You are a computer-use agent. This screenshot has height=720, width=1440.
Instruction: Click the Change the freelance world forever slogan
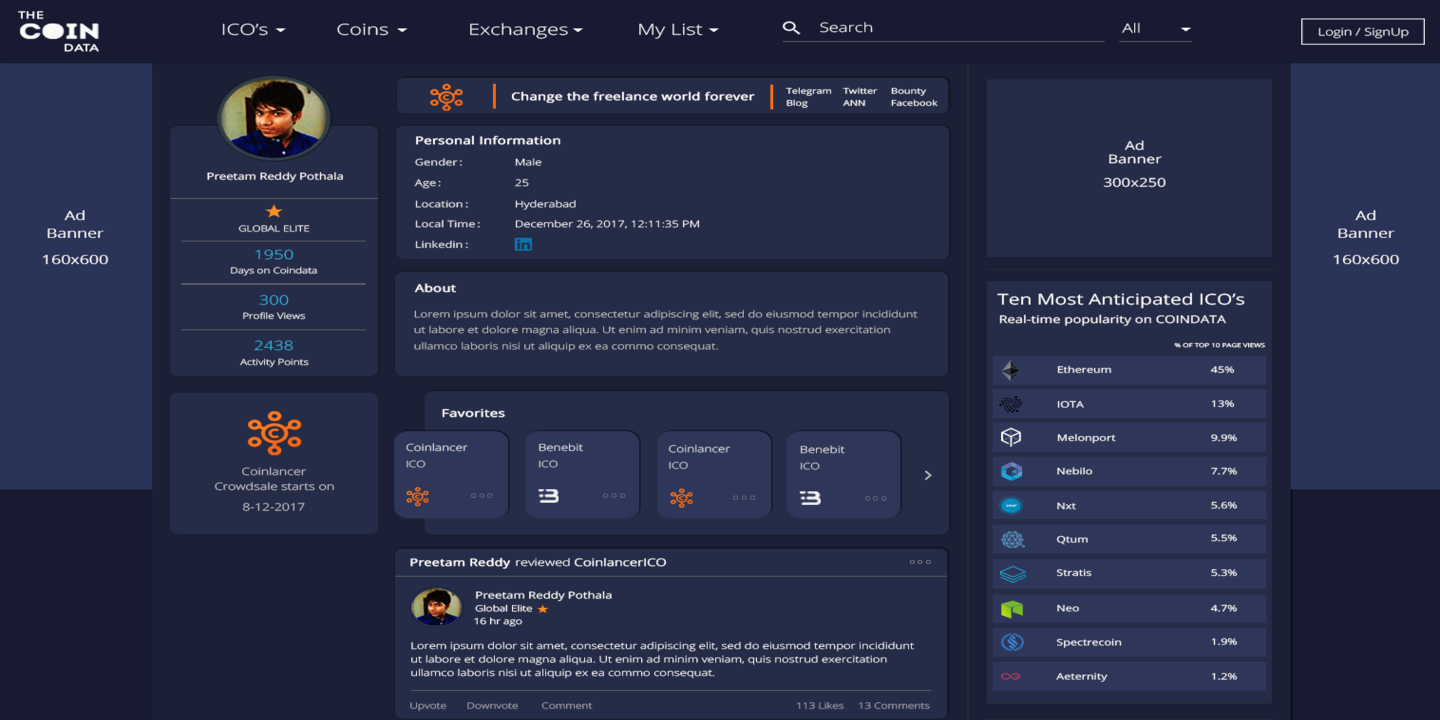(x=633, y=97)
